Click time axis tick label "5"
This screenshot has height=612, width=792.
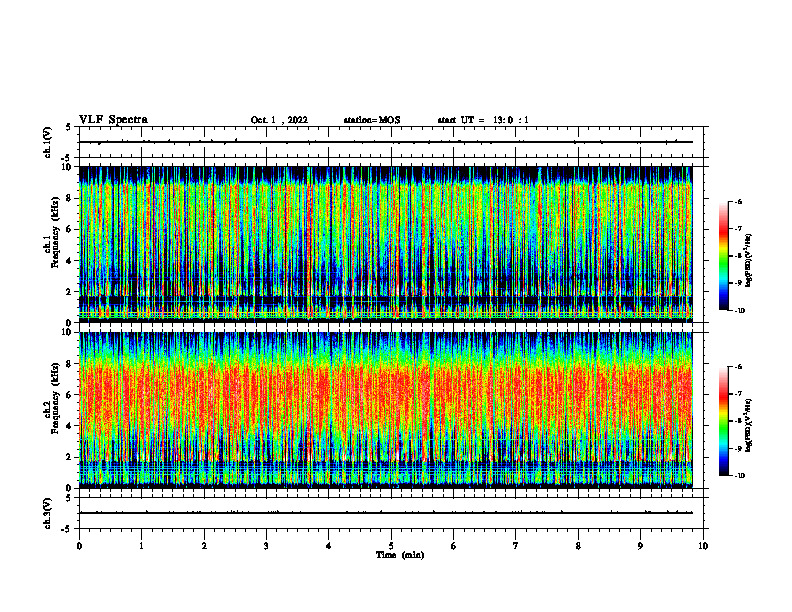click(x=391, y=546)
